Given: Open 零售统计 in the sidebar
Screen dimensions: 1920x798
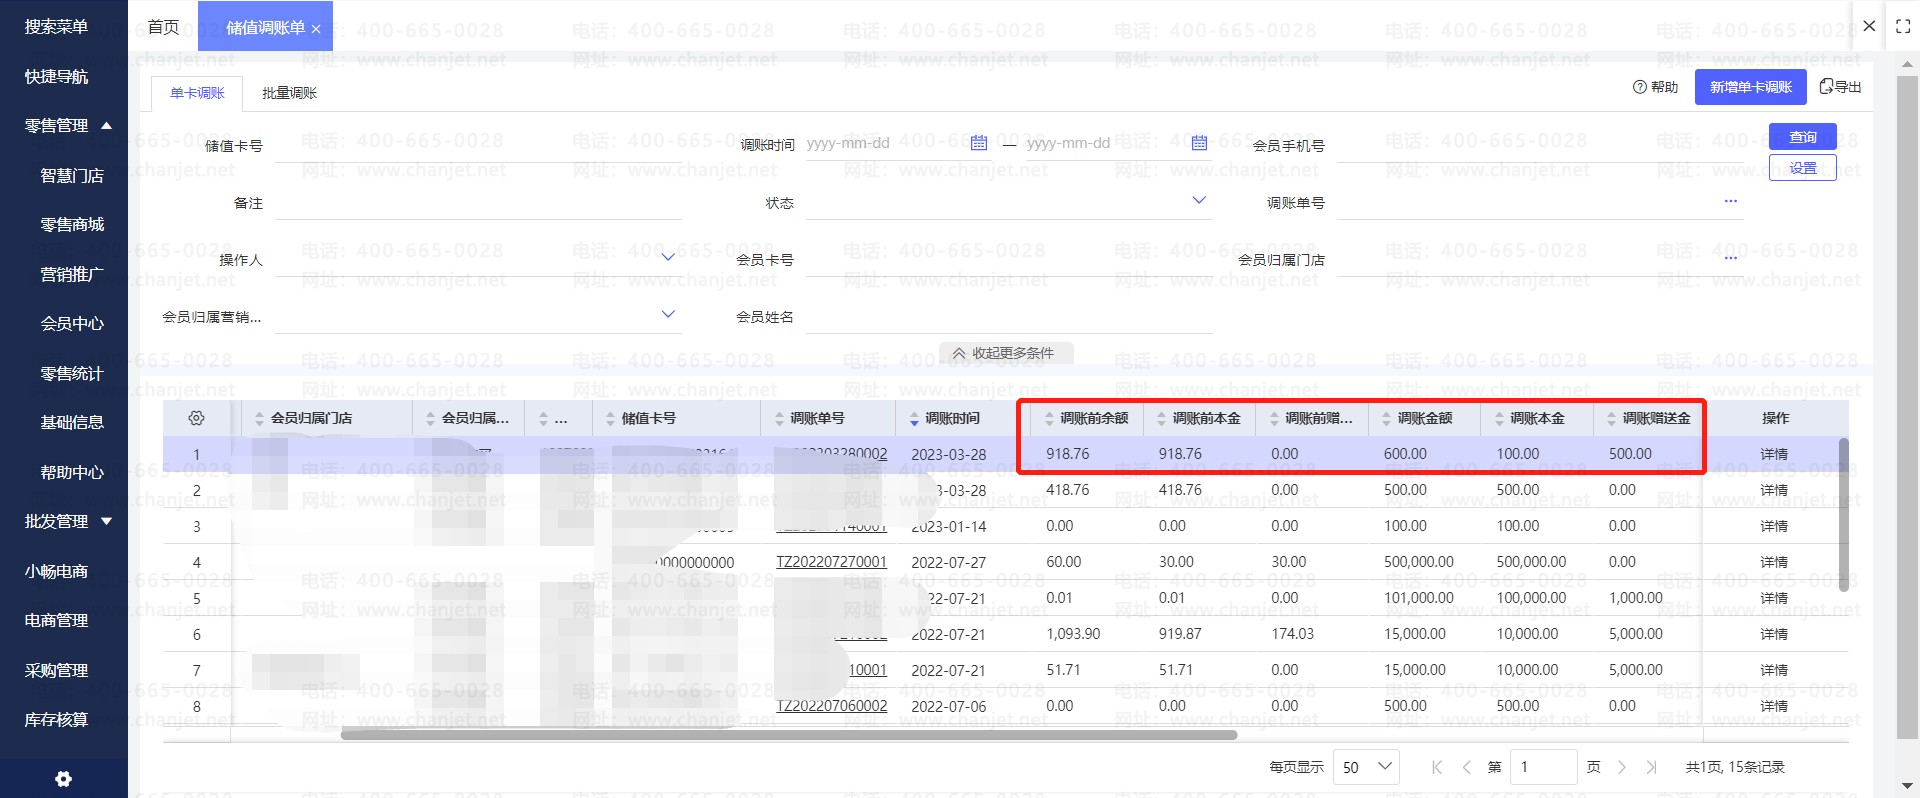Looking at the screenshot, I should (72, 374).
